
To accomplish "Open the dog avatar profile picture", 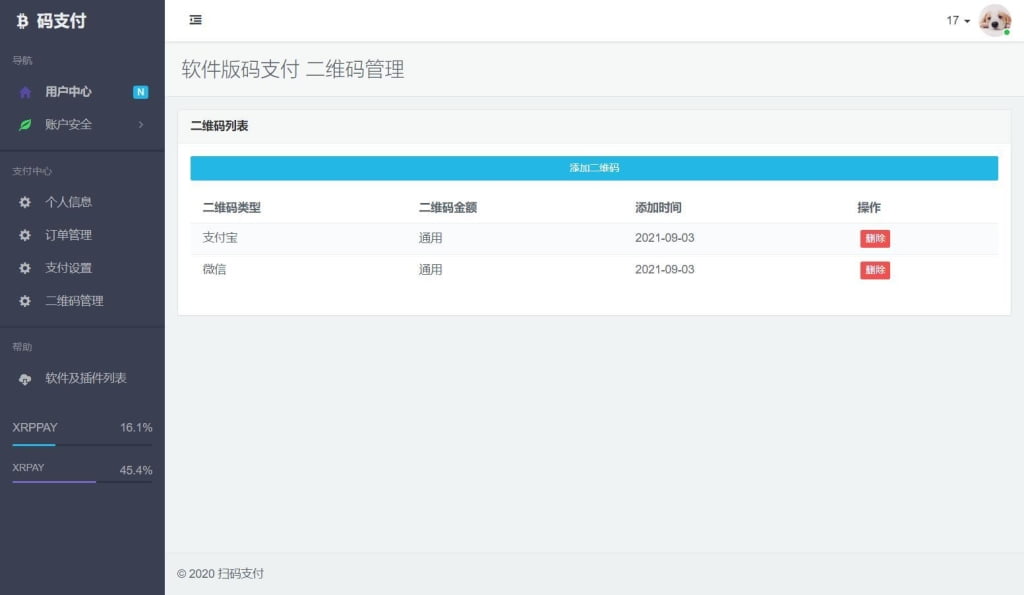I will click(x=995, y=20).
